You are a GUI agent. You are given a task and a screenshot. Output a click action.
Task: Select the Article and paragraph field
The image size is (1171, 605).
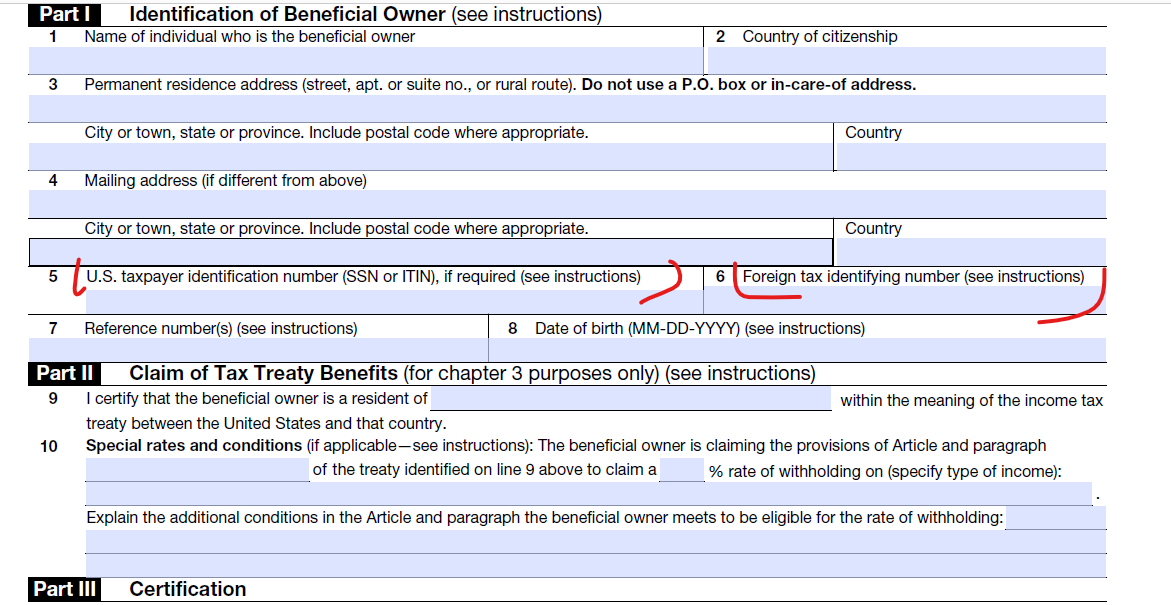197,470
